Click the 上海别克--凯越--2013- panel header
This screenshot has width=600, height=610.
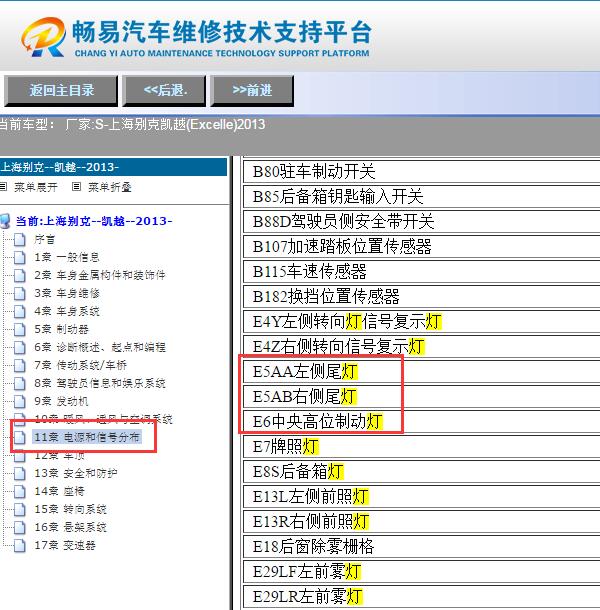tap(113, 167)
